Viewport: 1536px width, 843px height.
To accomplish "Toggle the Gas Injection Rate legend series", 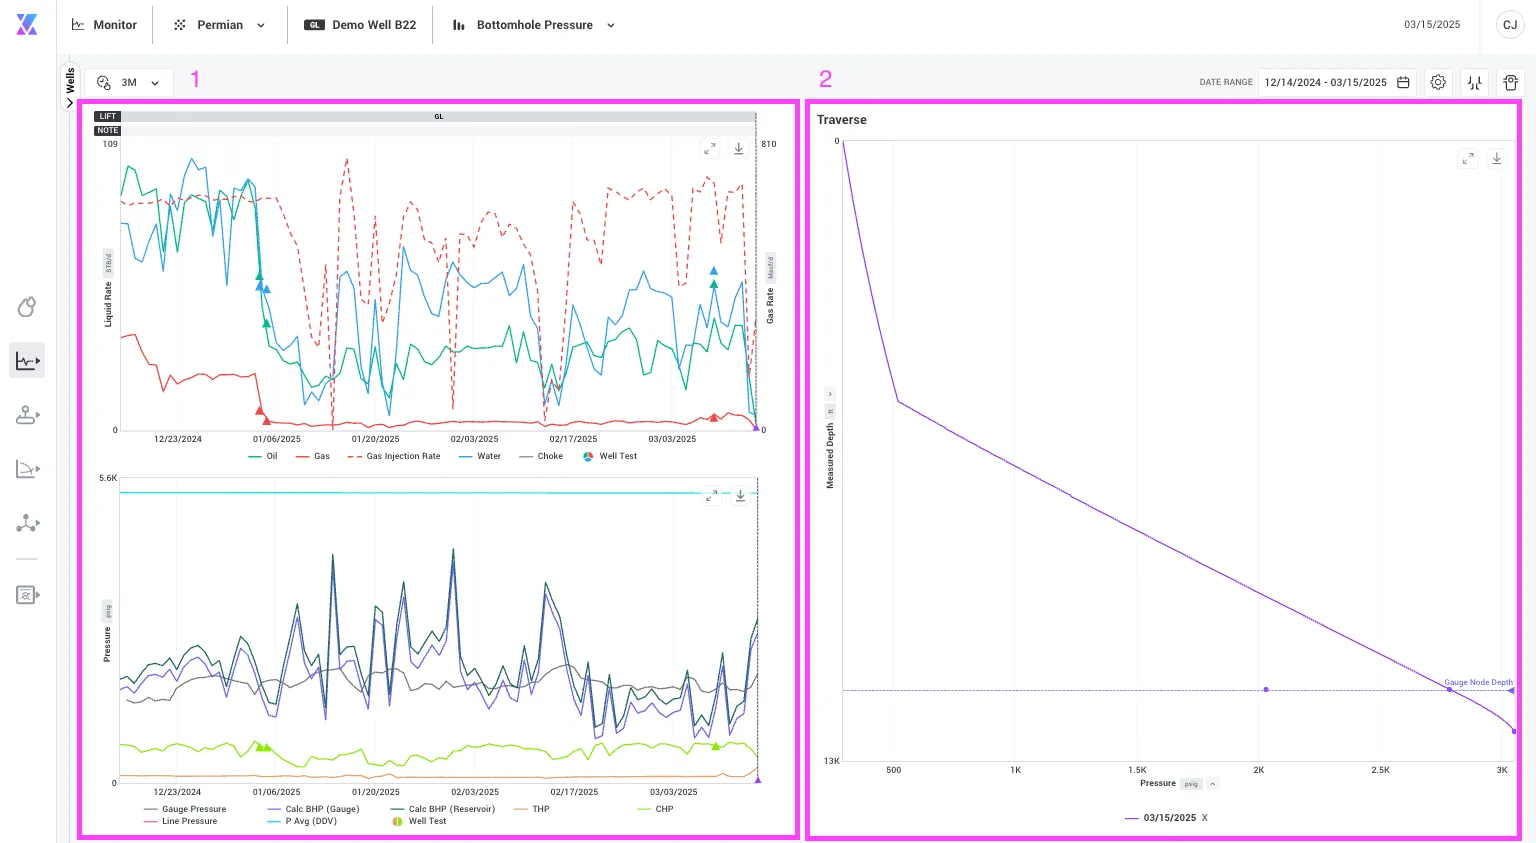I will click(394, 456).
